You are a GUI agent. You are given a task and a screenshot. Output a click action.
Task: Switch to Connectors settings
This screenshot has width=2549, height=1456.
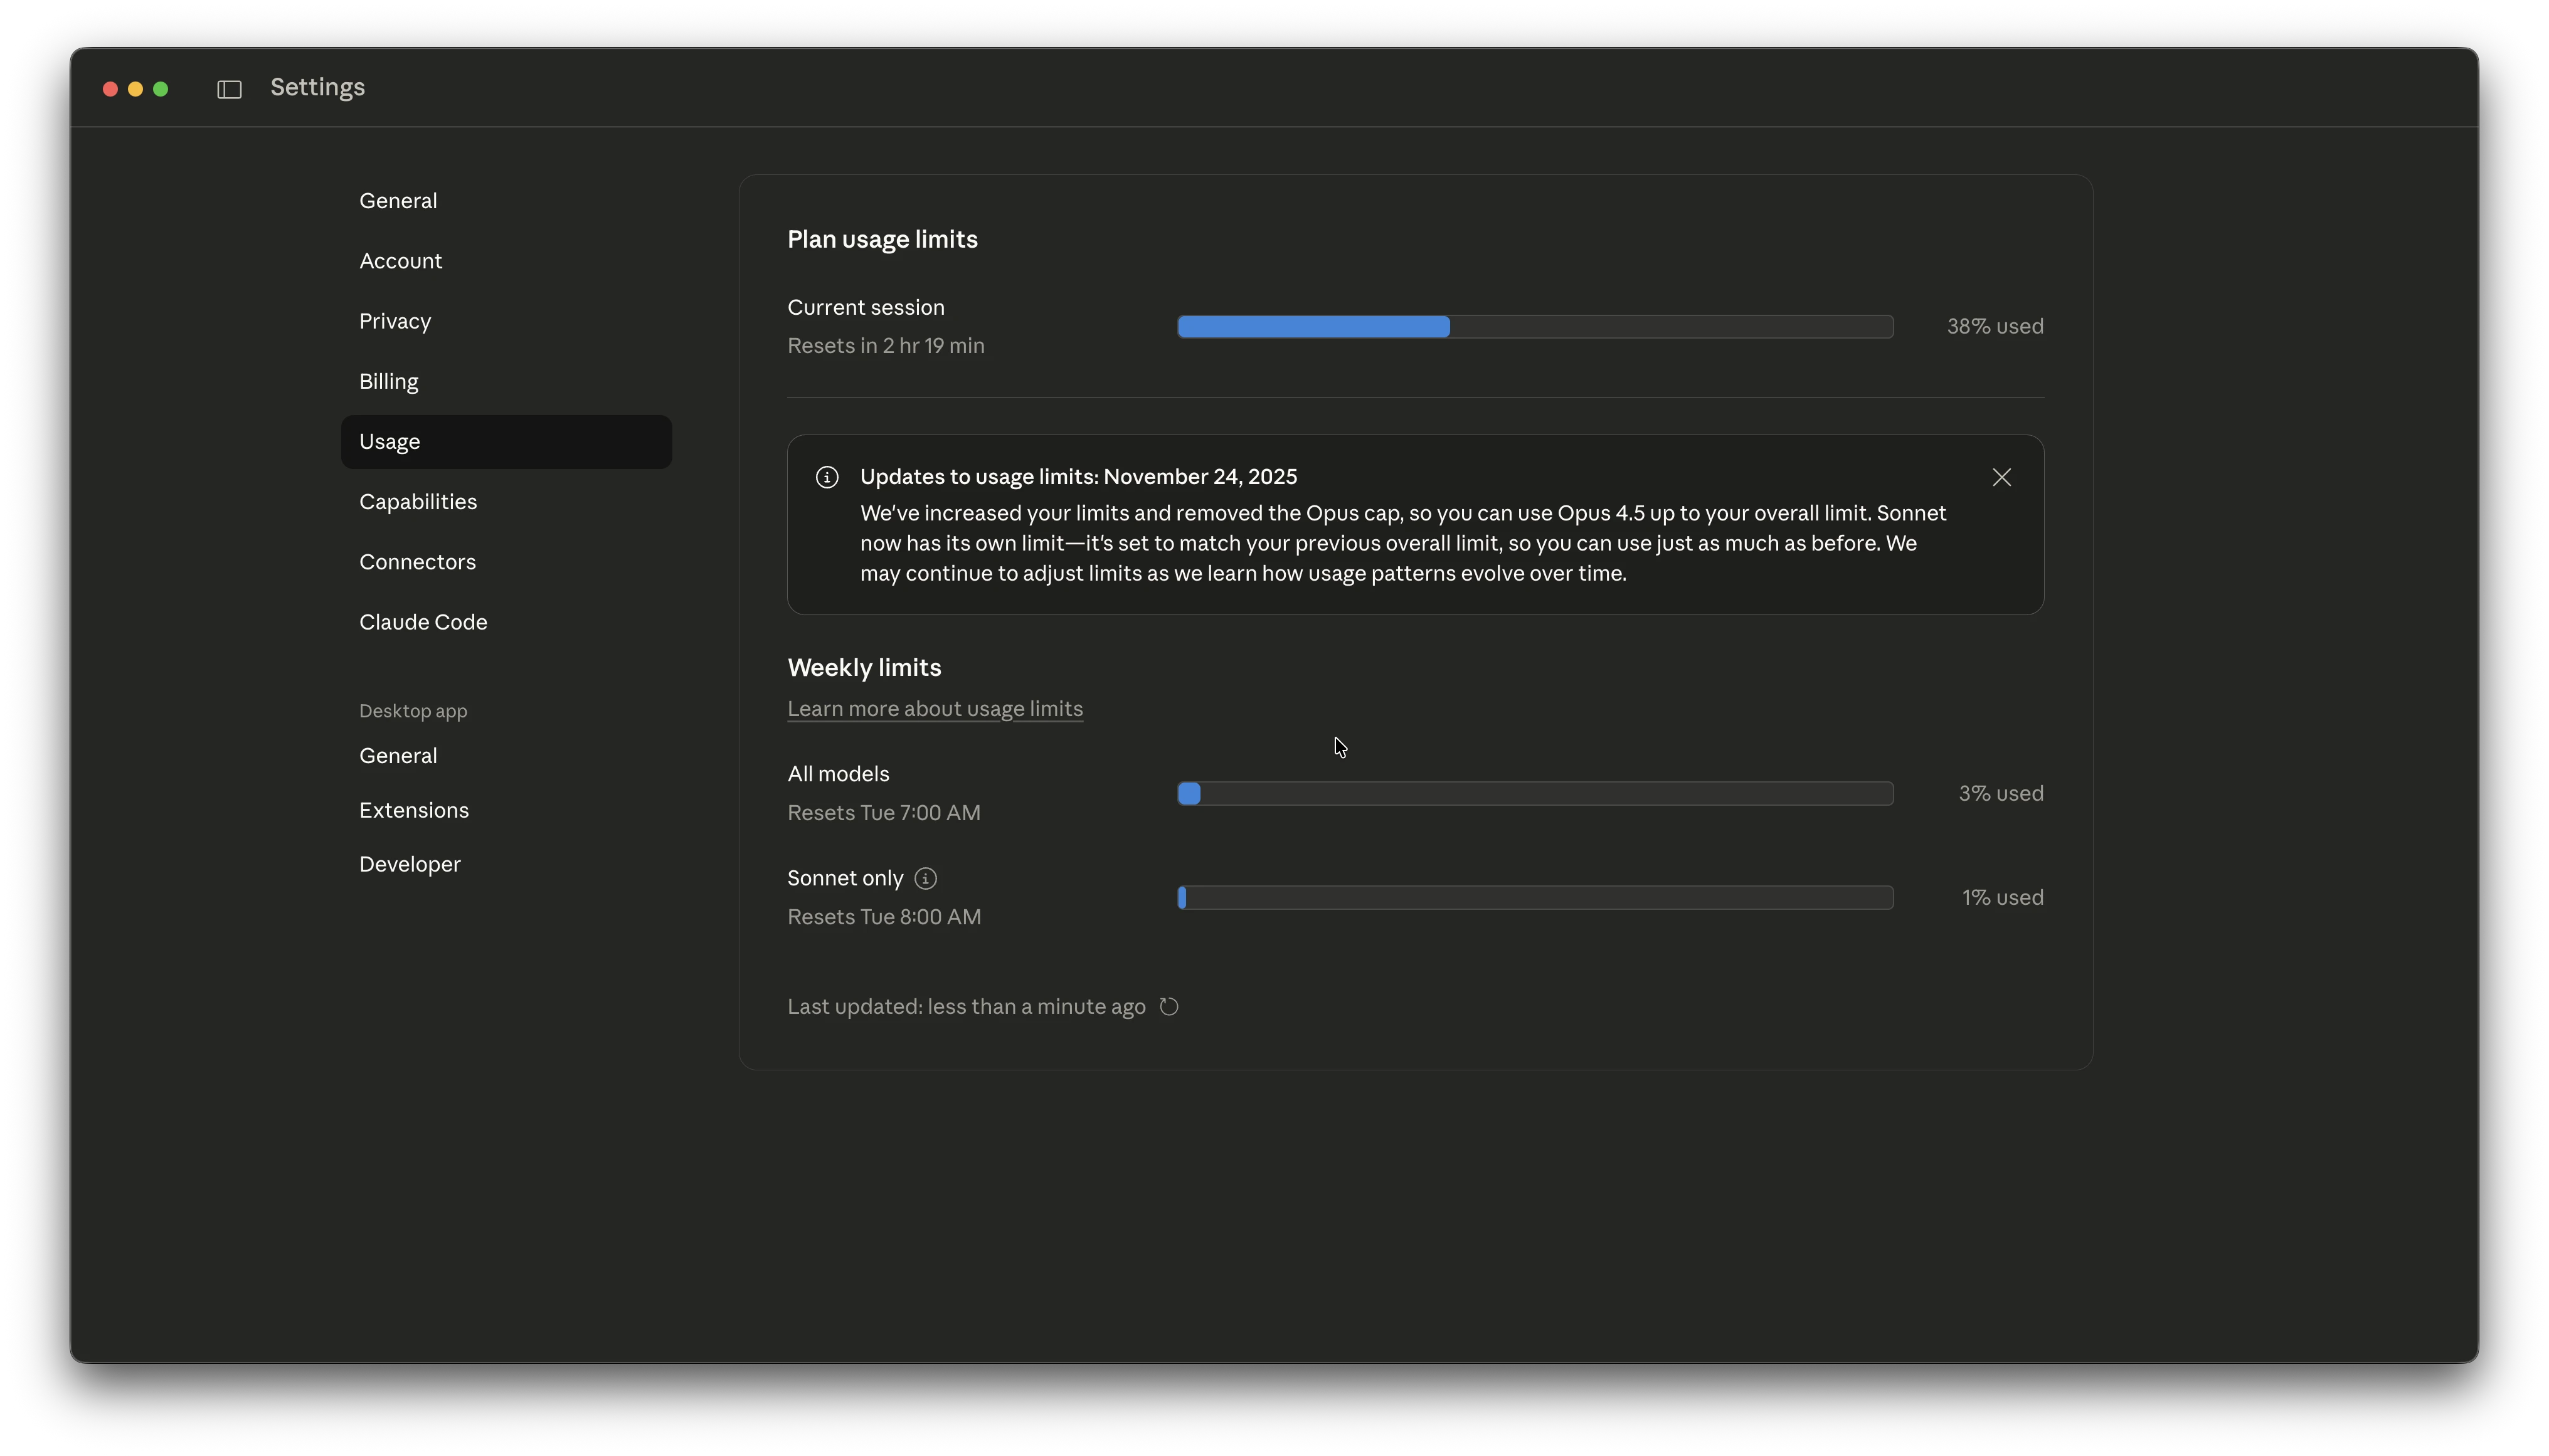(417, 562)
